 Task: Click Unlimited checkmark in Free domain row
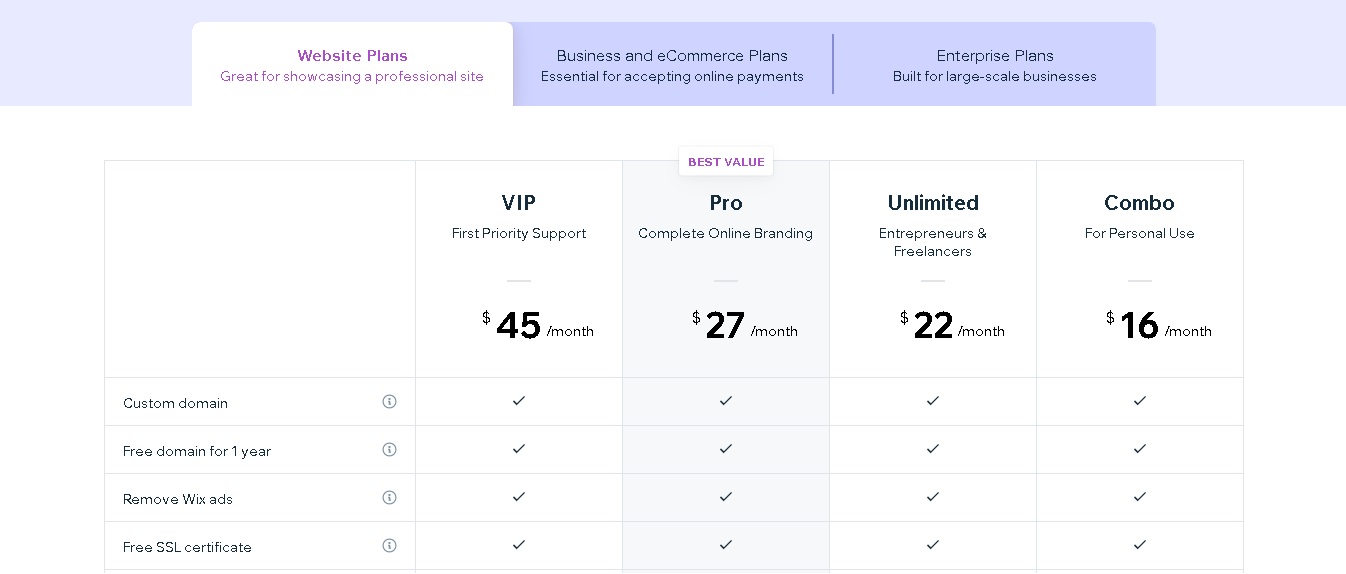point(932,448)
